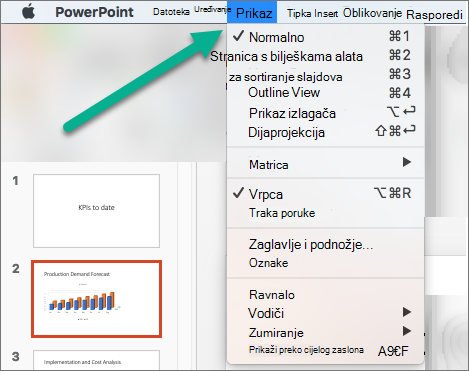Switch to Outline View
Screen dimensions: 469x371
point(325,93)
